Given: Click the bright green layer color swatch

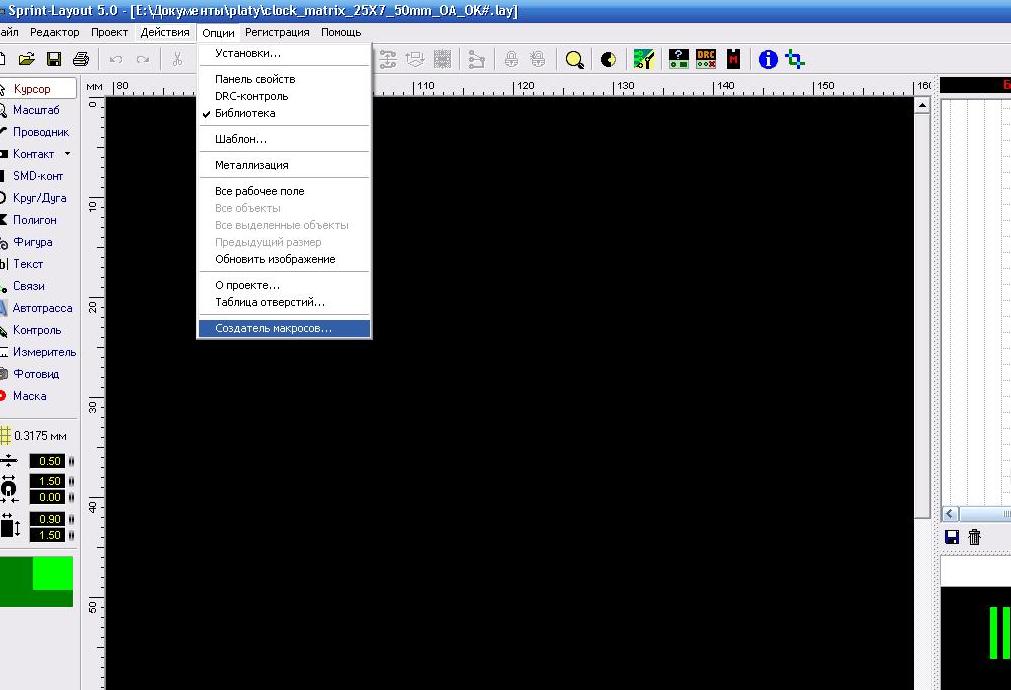Looking at the screenshot, I should click(x=52, y=572).
